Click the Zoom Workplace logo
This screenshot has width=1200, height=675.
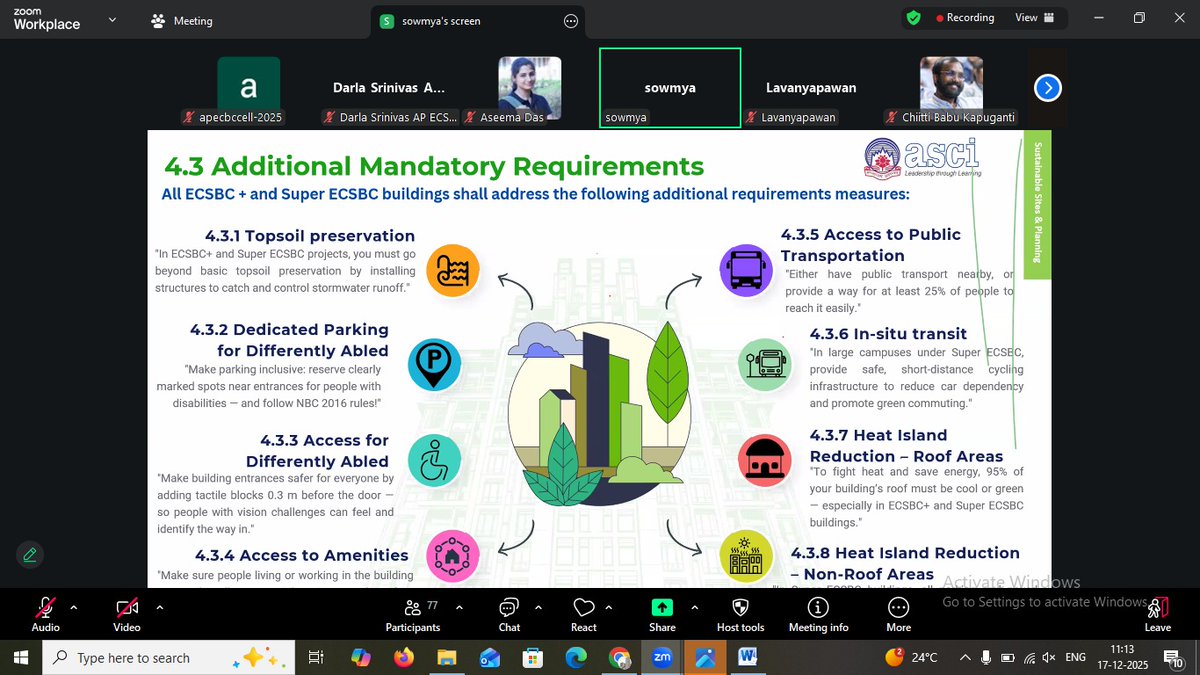tap(46, 19)
